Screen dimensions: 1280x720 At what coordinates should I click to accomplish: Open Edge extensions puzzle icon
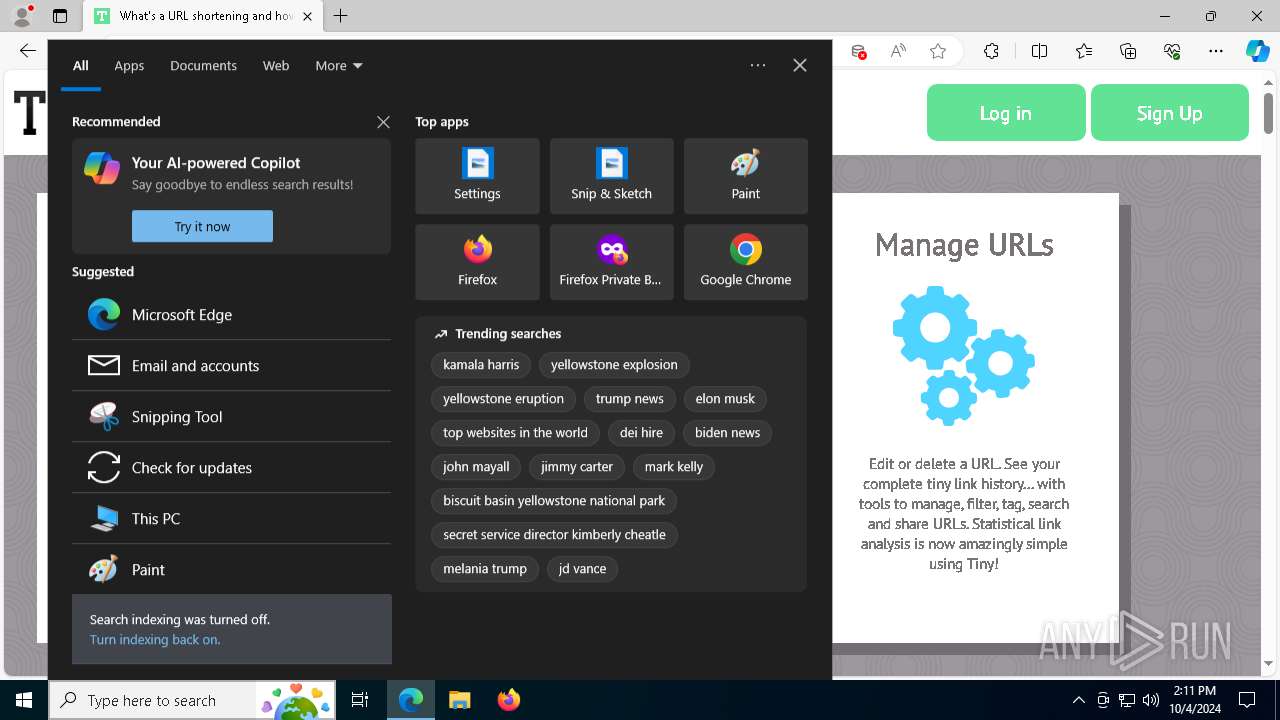(x=991, y=51)
